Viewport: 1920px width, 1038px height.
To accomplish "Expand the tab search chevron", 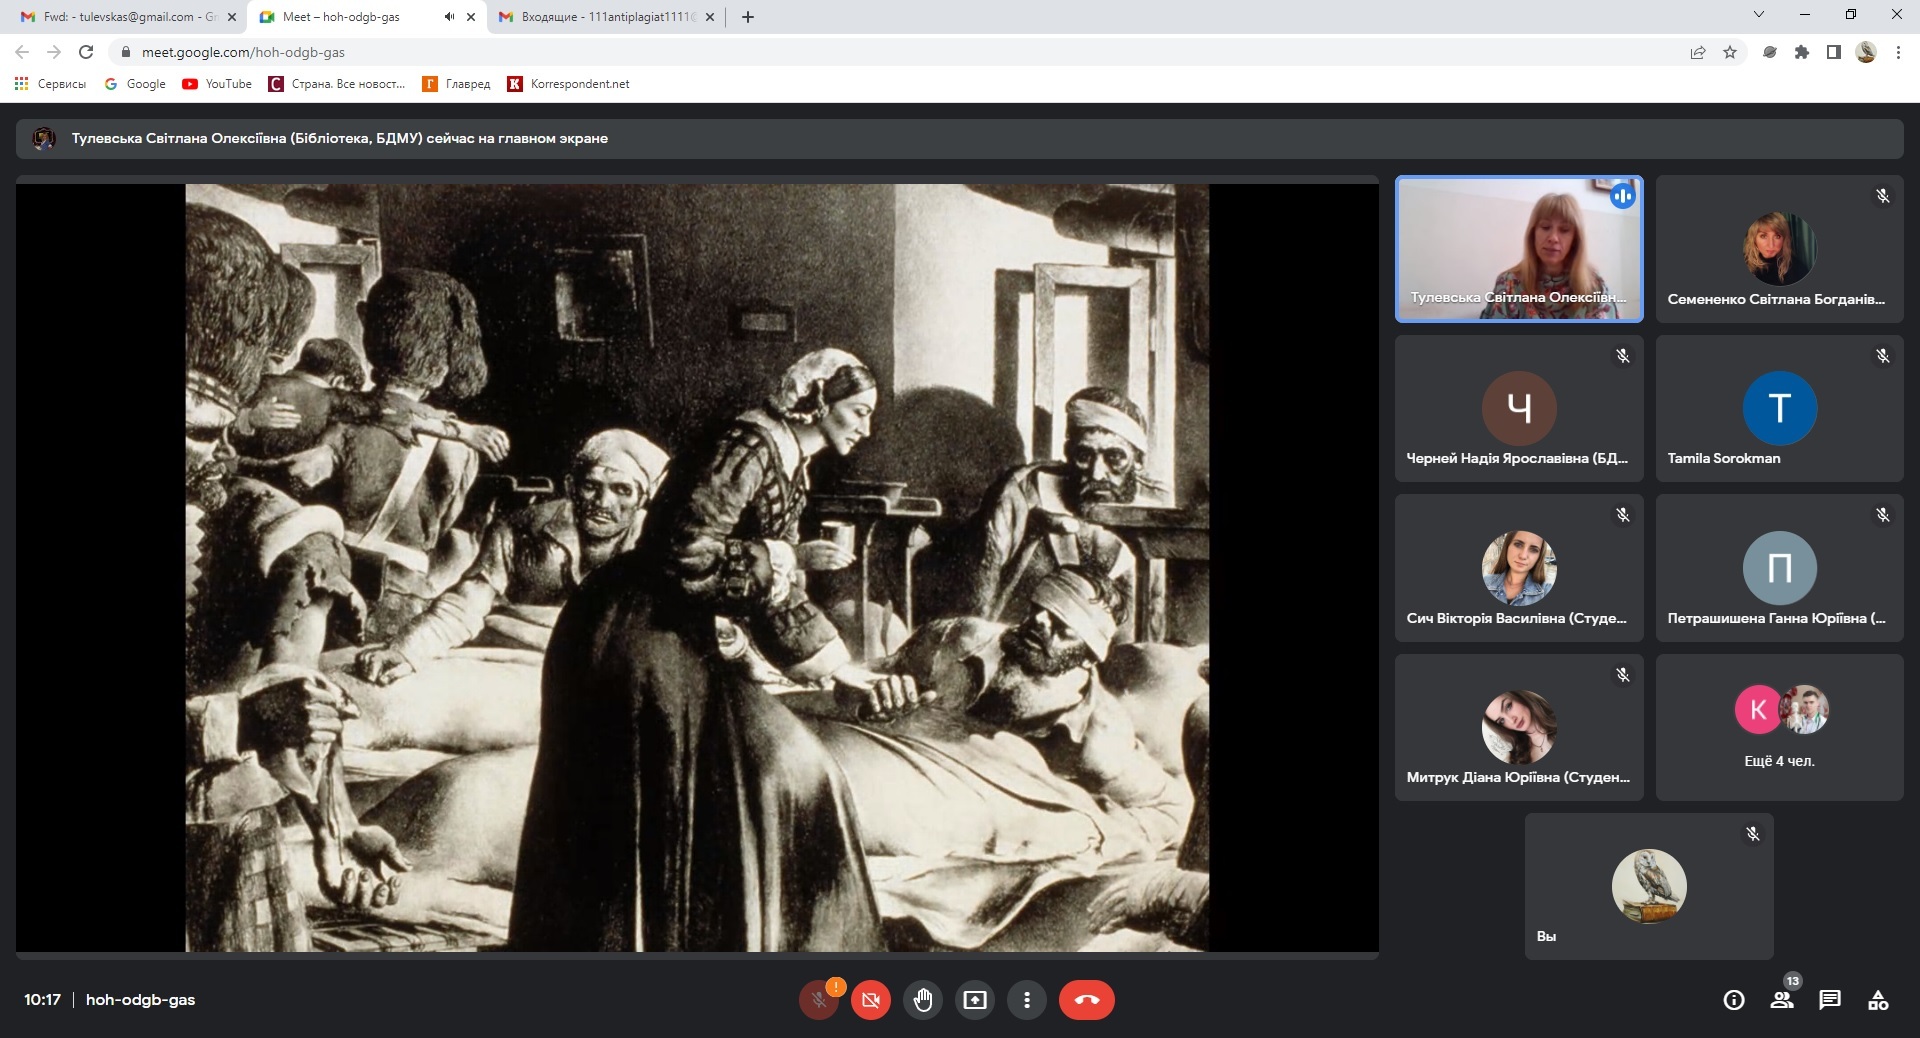I will [1759, 15].
